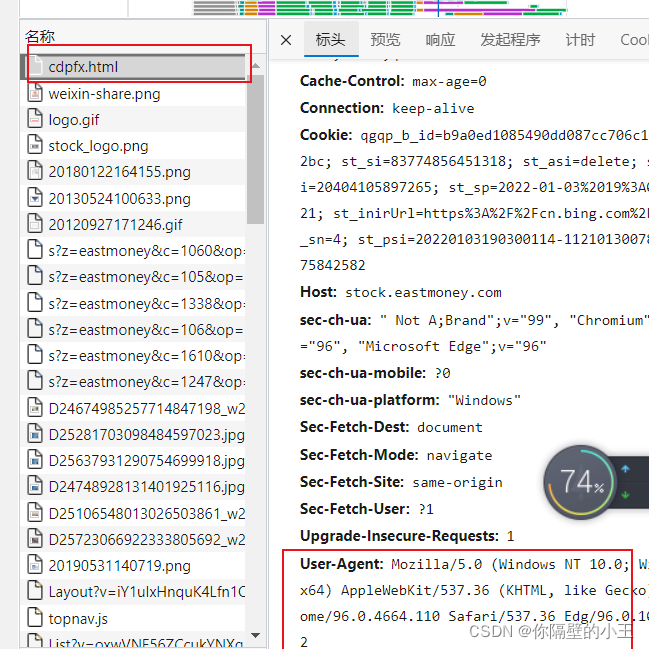Select the s?z=eastmoney&c=1060 request

(133, 250)
